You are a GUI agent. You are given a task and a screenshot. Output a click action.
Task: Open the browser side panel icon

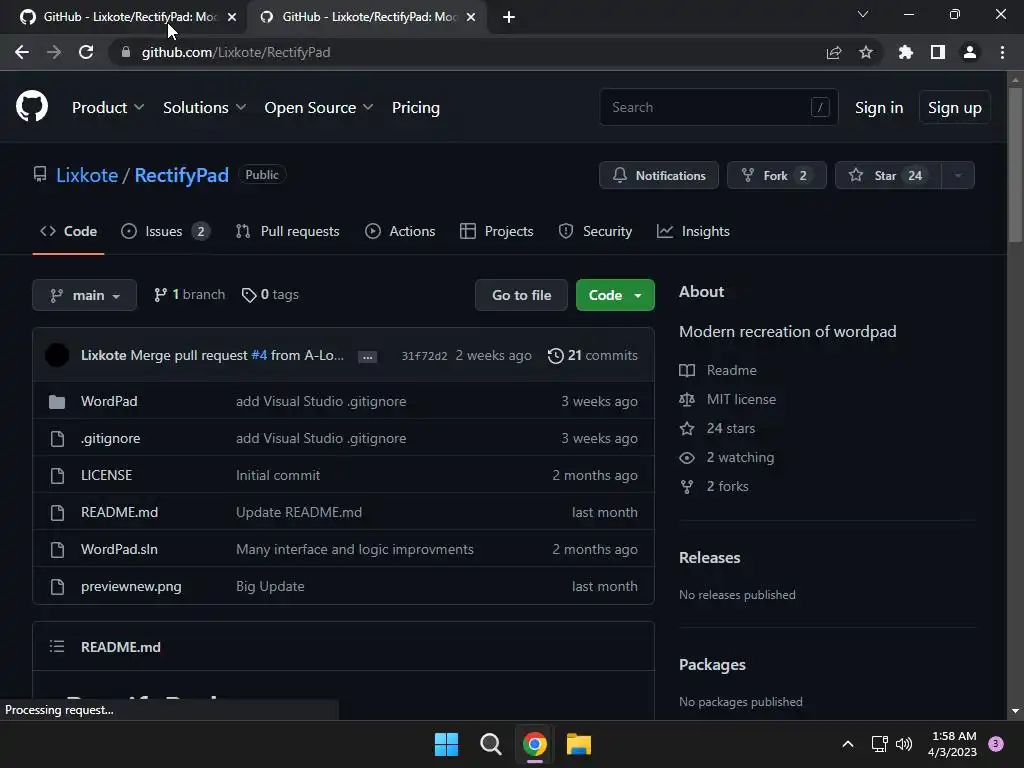click(938, 52)
